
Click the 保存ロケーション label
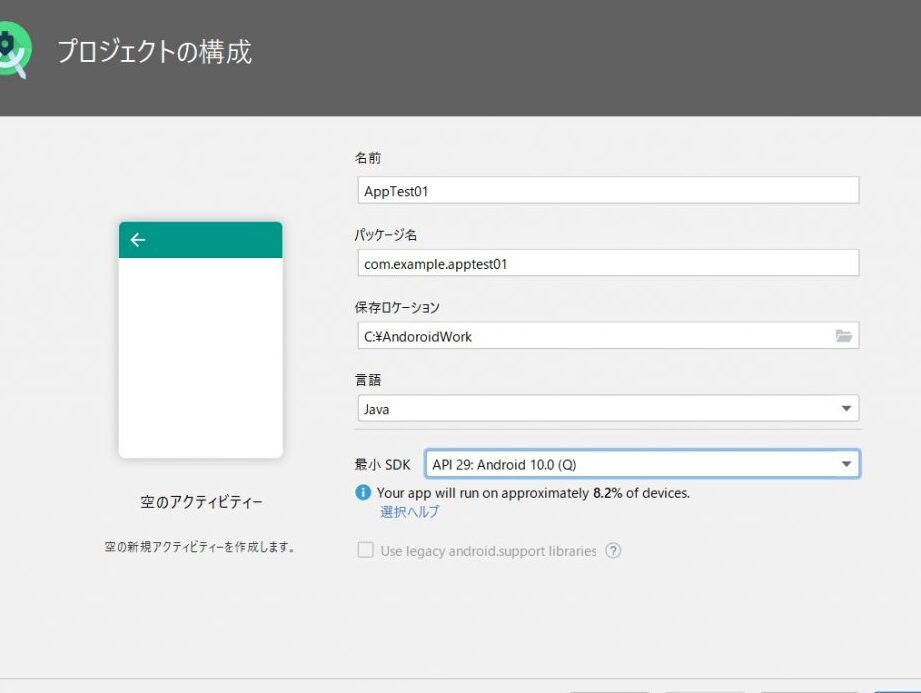point(397,307)
